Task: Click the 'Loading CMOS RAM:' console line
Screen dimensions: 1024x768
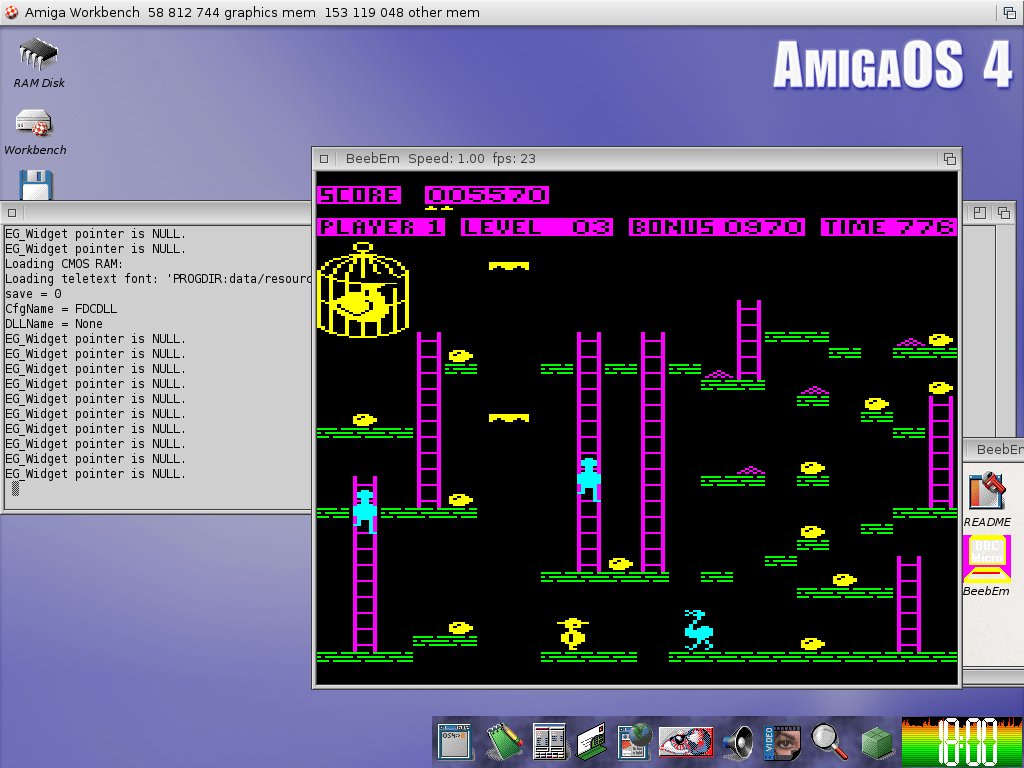Action: tap(64, 264)
